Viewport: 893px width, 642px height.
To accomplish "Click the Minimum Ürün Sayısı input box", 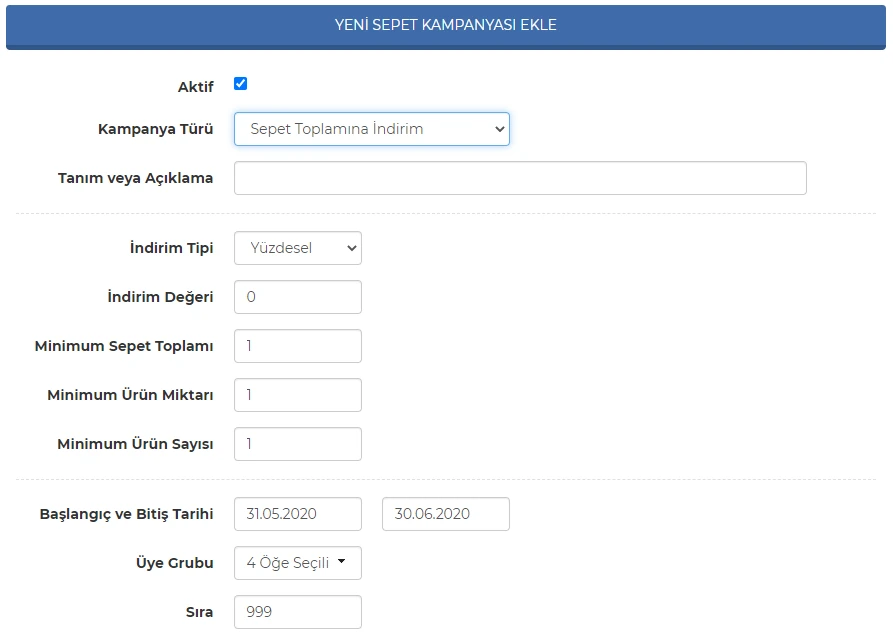I will click(x=297, y=443).
